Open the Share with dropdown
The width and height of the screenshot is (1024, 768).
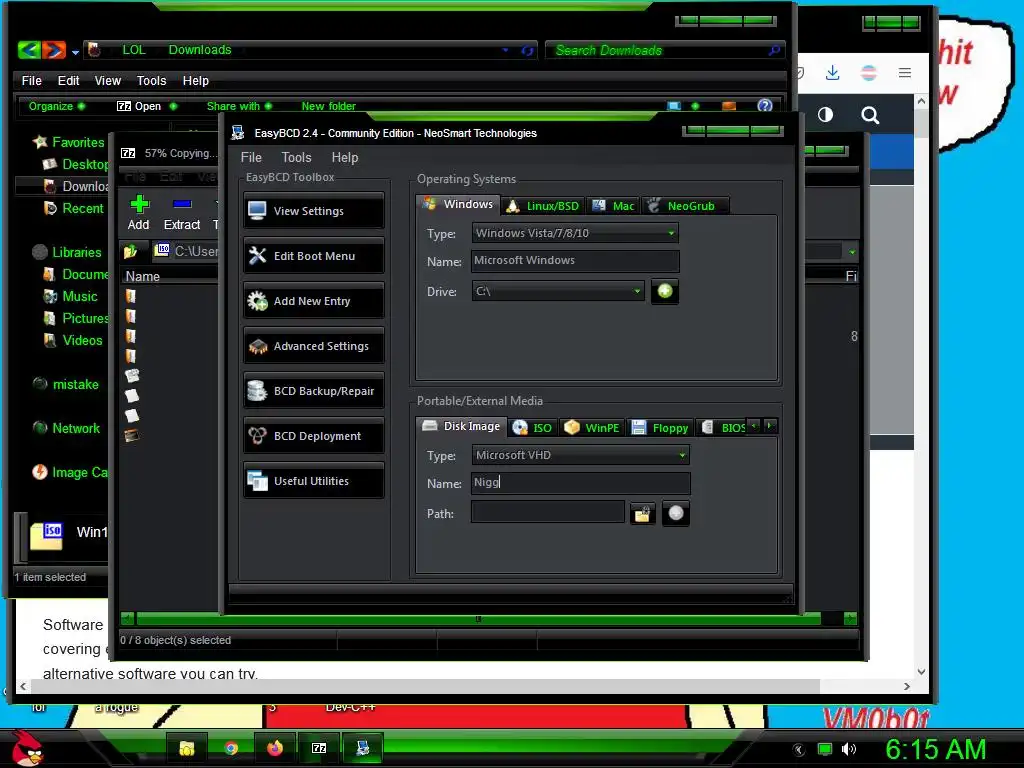[239, 106]
